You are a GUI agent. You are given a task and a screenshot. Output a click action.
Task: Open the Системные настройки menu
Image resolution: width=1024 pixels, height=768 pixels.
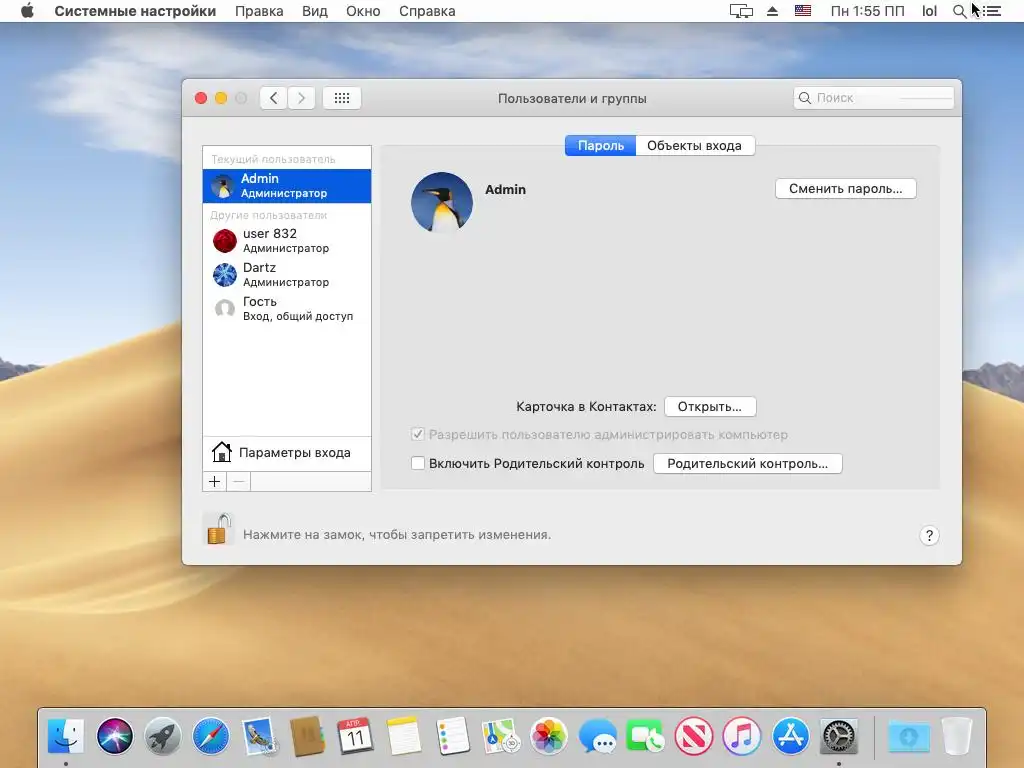pyautogui.click(x=135, y=11)
